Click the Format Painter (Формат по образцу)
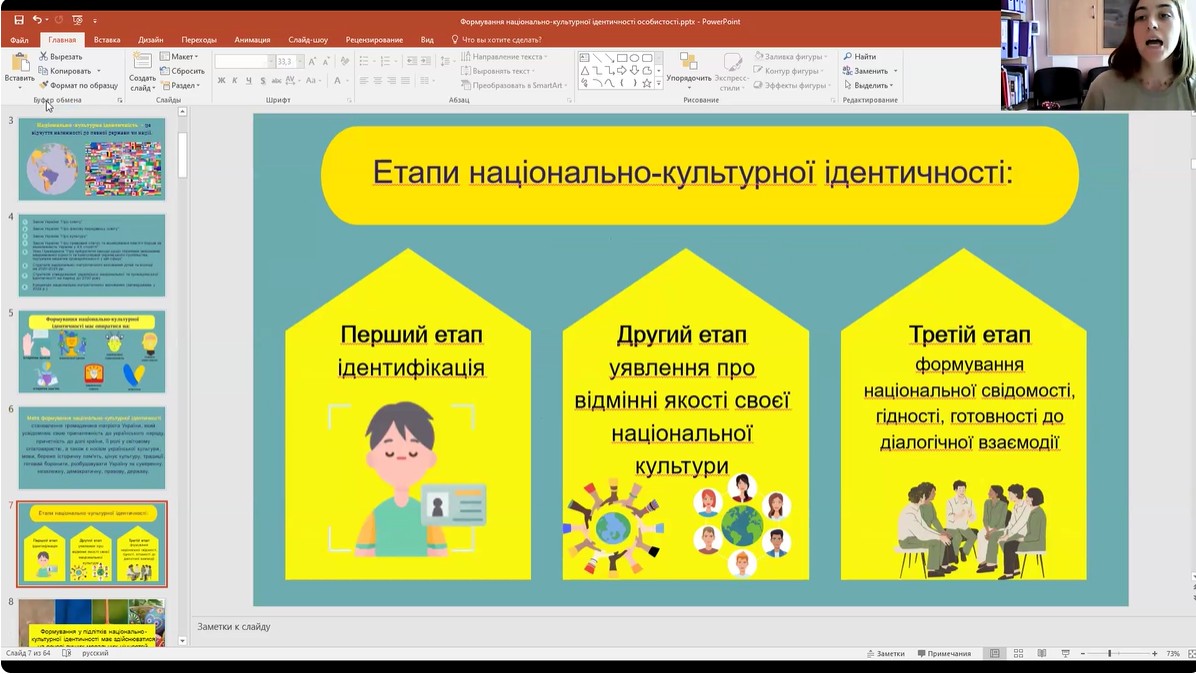The width and height of the screenshot is (1196, 674). click(79, 85)
